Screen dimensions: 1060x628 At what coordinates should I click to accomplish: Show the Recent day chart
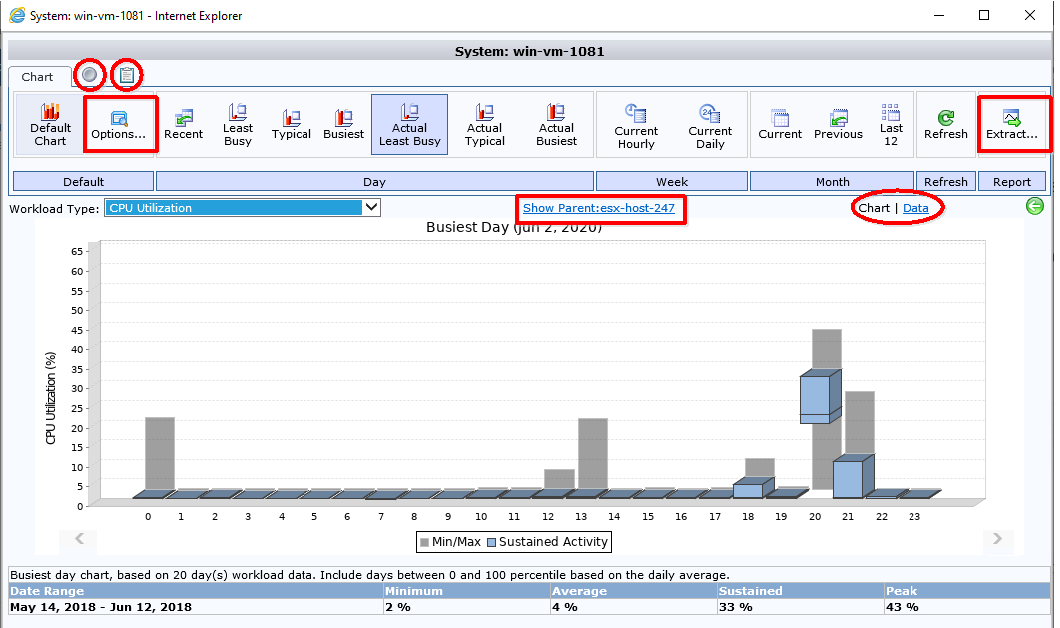point(183,124)
